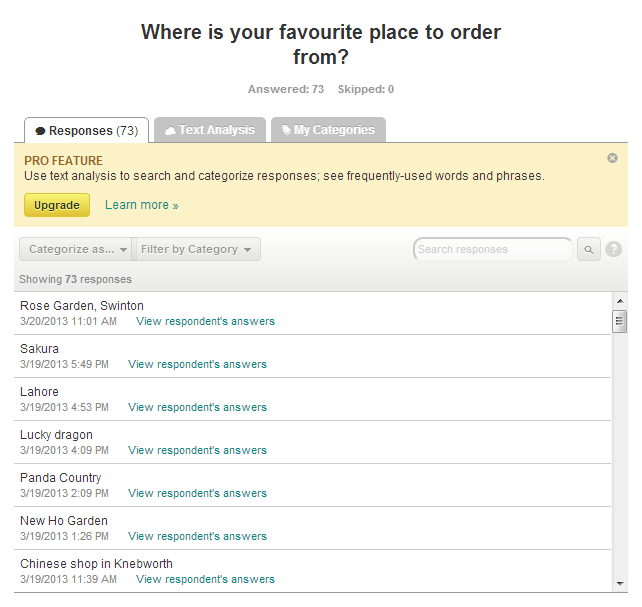Click the scrollbar up arrow
The width and height of the screenshot is (642, 607).
(620, 301)
